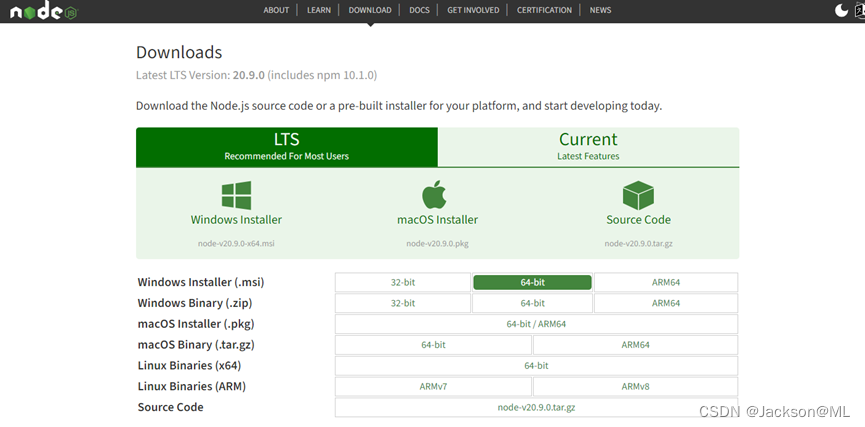The image size is (865, 427).
Task: Download Linux Binaries x64 64-bit
Action: pyautogui.click(x=536, y=366)
